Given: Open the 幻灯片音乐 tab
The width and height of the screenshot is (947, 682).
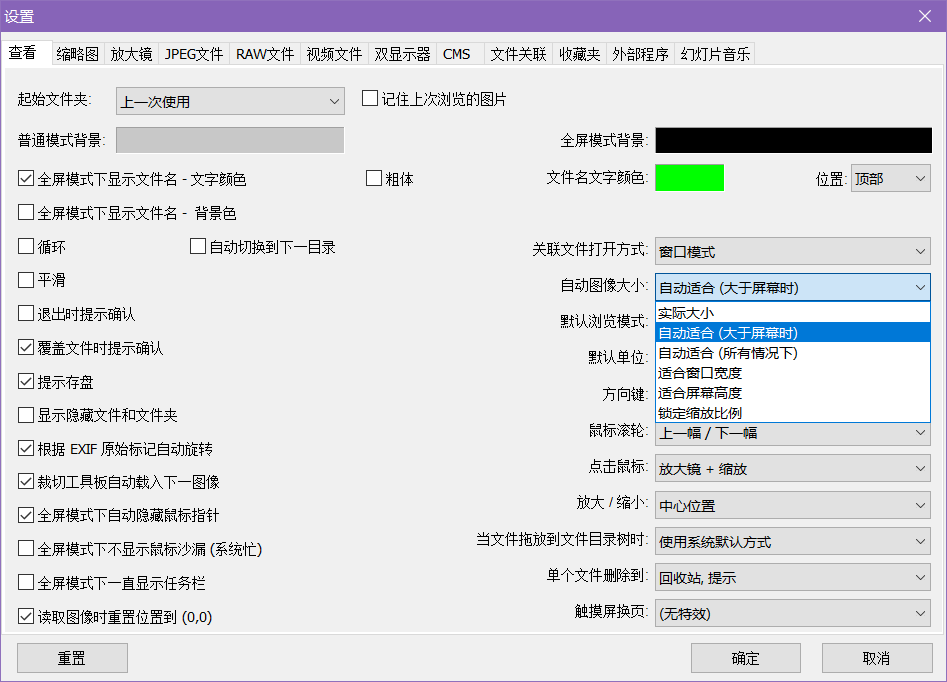Looking at the screenshot, I should click(x=715, y=54).
